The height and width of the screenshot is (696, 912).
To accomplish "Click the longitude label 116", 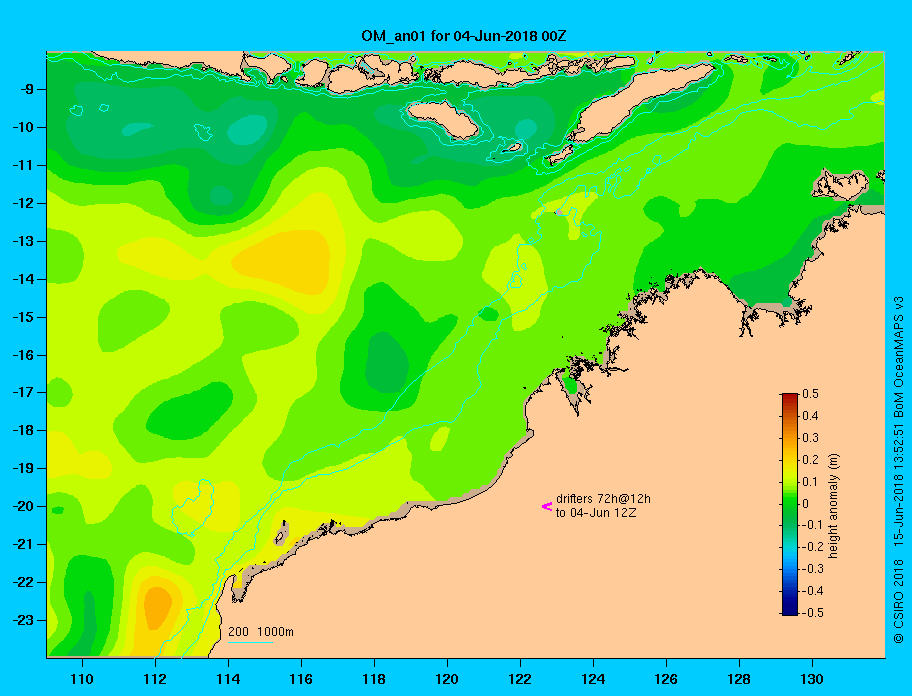I will tap(301, 679).
